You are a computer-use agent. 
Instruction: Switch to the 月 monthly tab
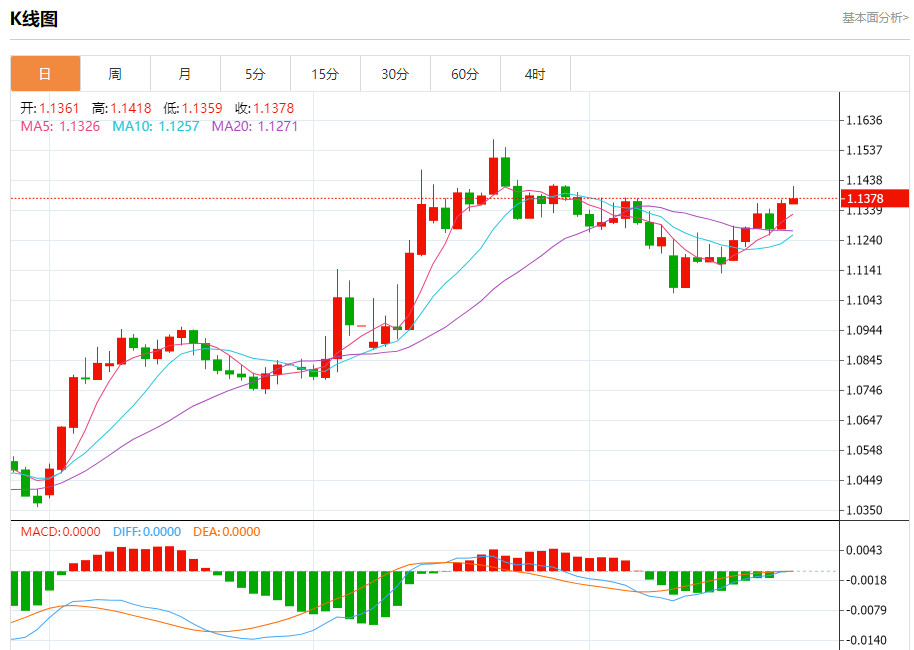tap(185, 74)
